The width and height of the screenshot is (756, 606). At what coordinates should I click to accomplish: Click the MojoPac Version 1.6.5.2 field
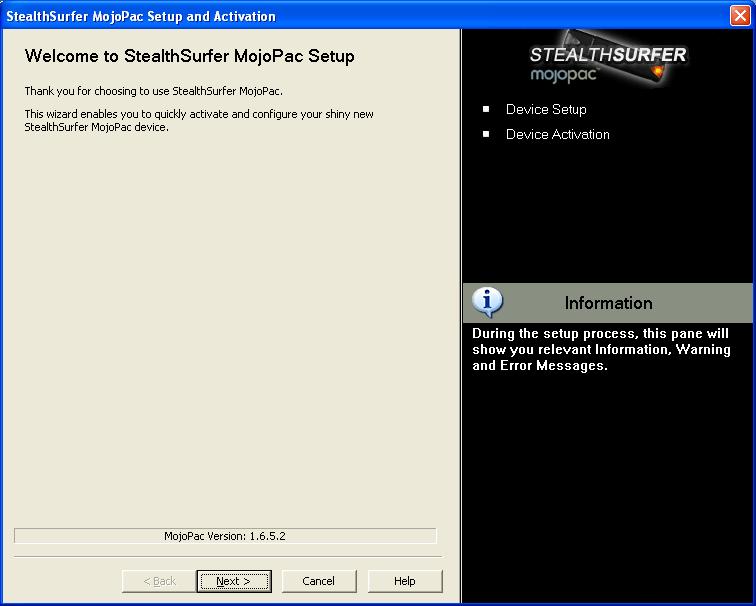[x=225, y=536]
